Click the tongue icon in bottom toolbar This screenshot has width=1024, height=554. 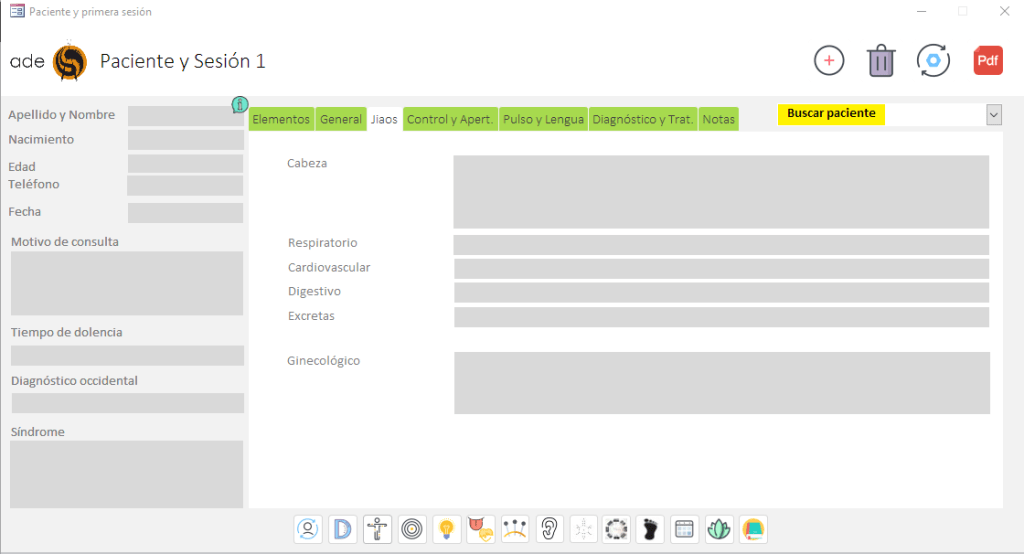pos(481,529)
